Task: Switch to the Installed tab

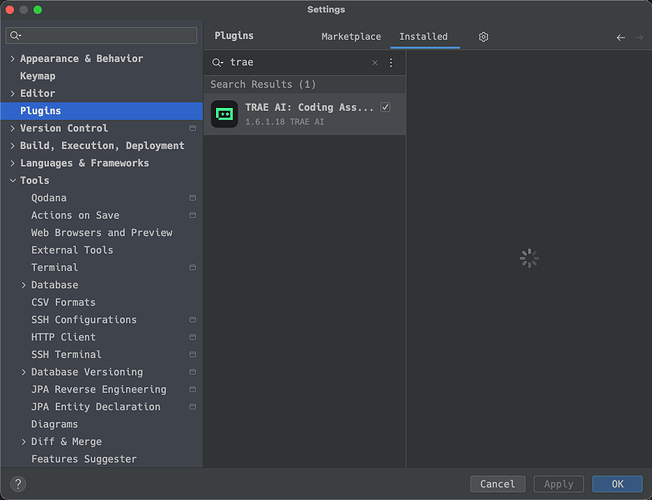Action: click(x=424, y=37)
